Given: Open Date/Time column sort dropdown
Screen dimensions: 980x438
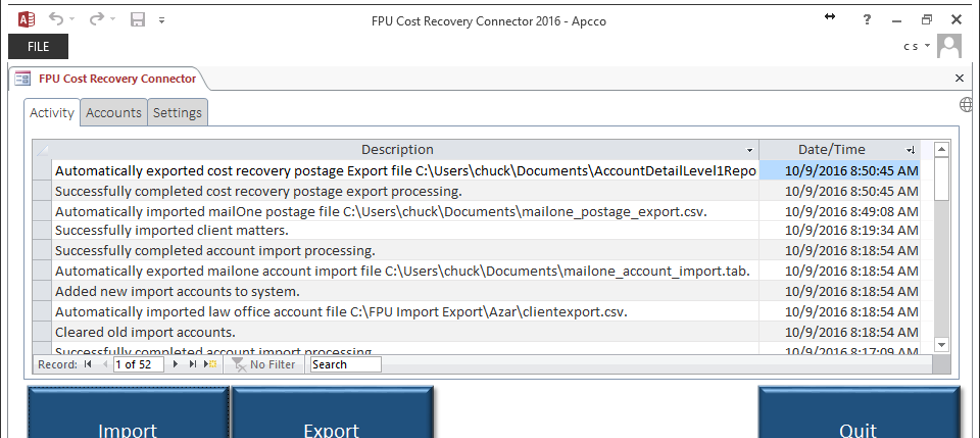Looking at the screenshot, I should [911, 150].
